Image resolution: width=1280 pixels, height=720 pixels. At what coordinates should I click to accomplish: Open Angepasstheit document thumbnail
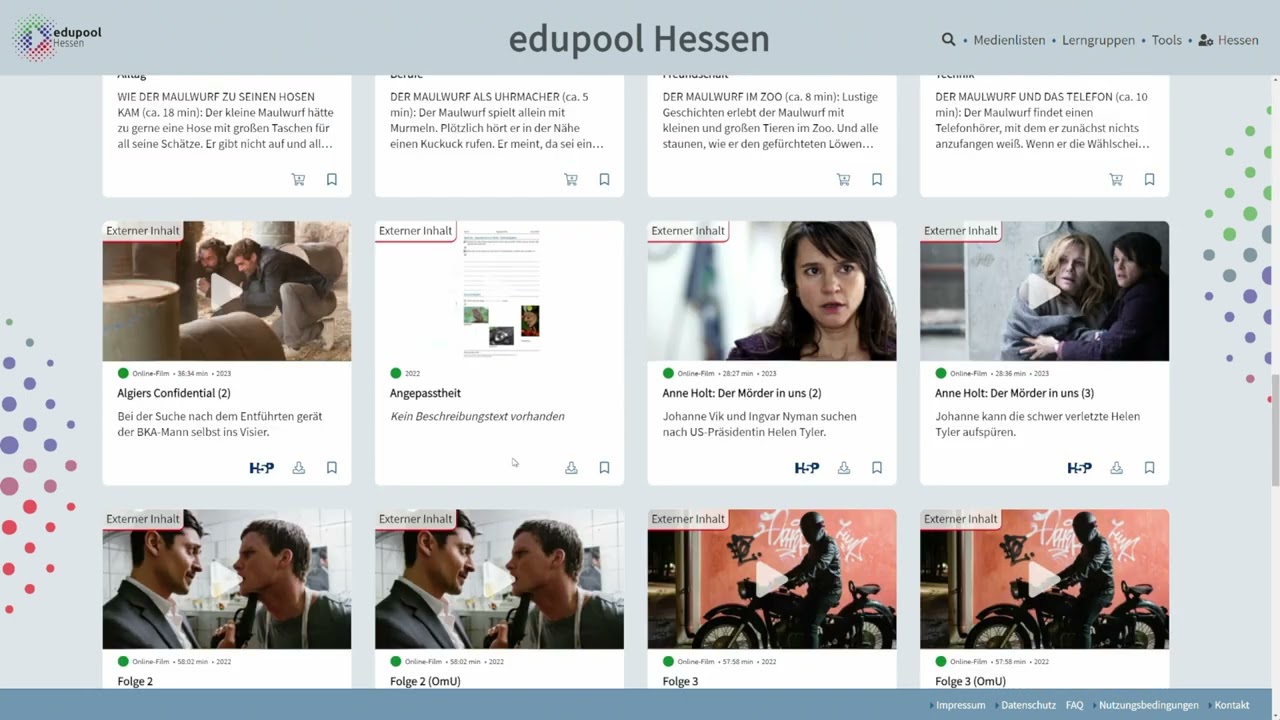499,291
